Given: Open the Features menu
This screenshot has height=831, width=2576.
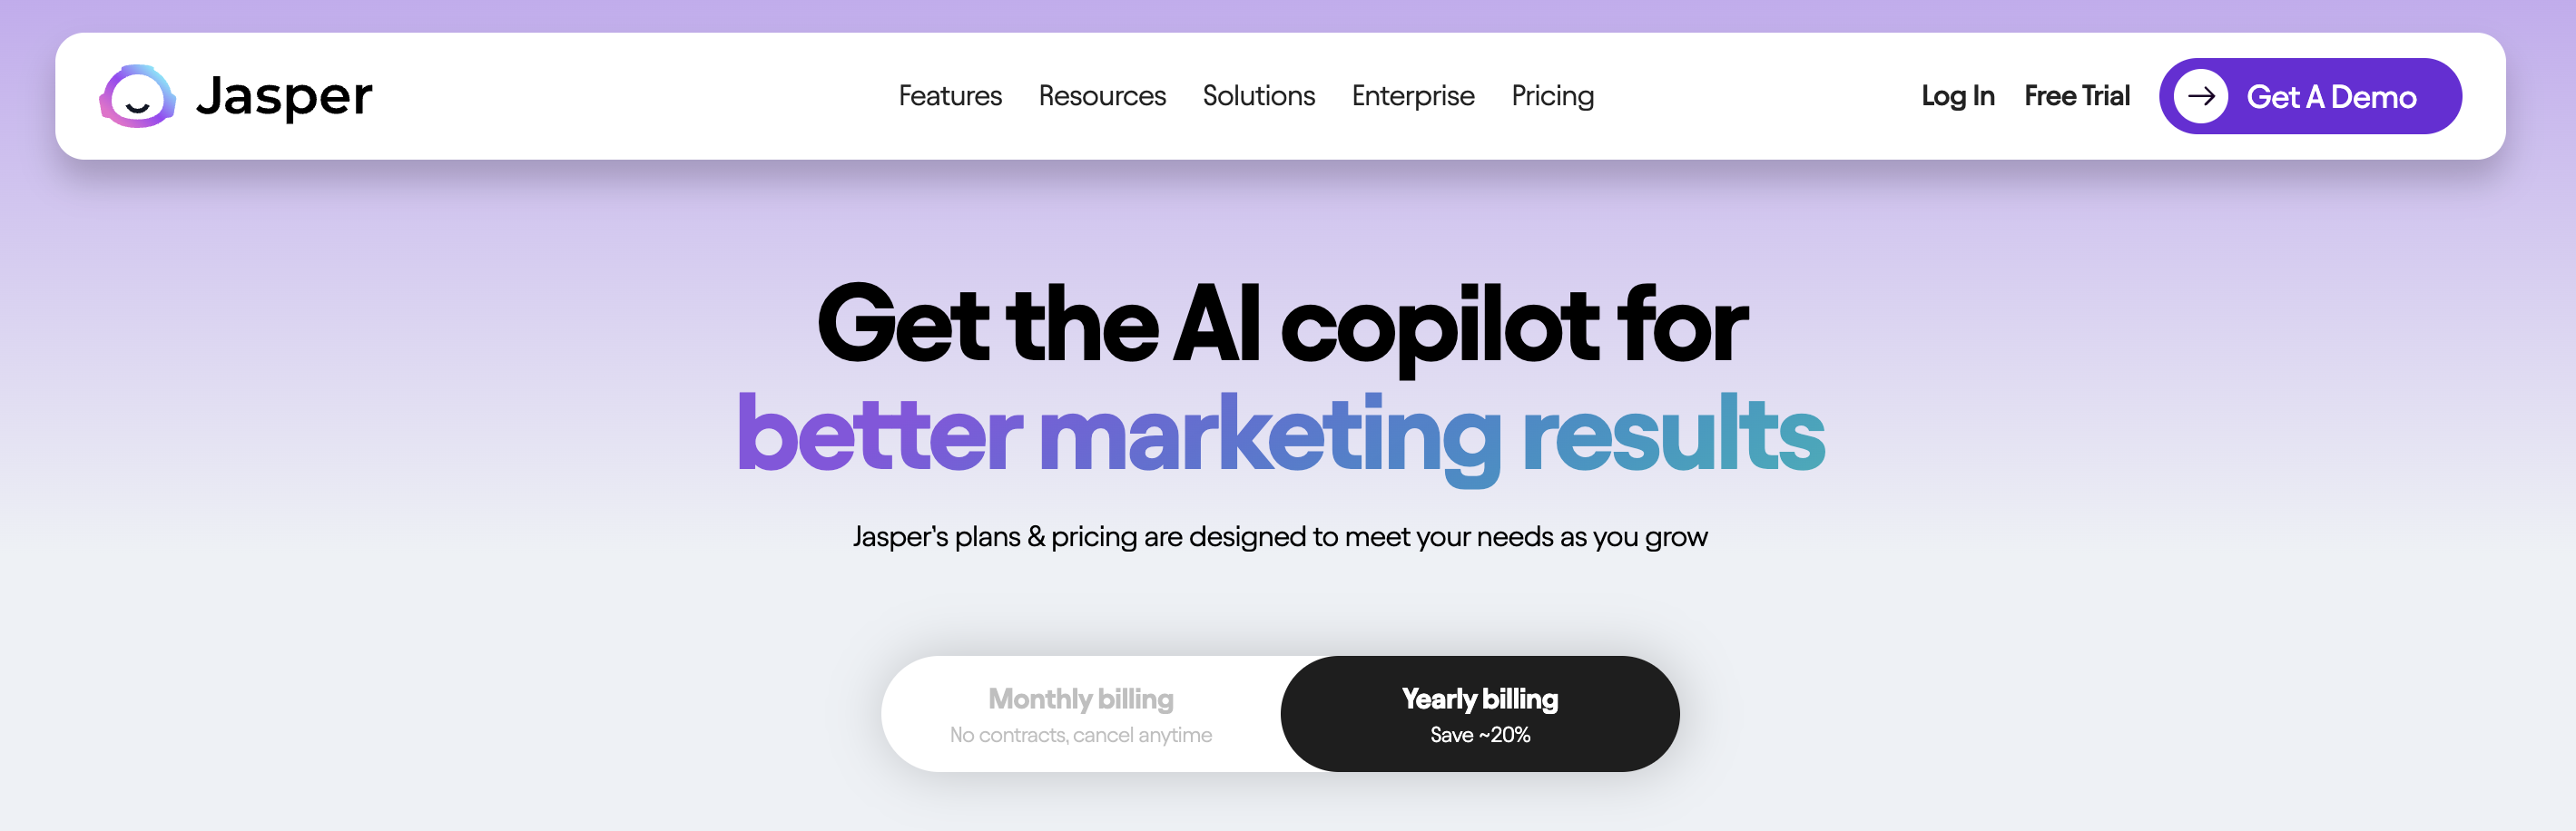Looking at the screenshot, I should [x=949, y=96].
